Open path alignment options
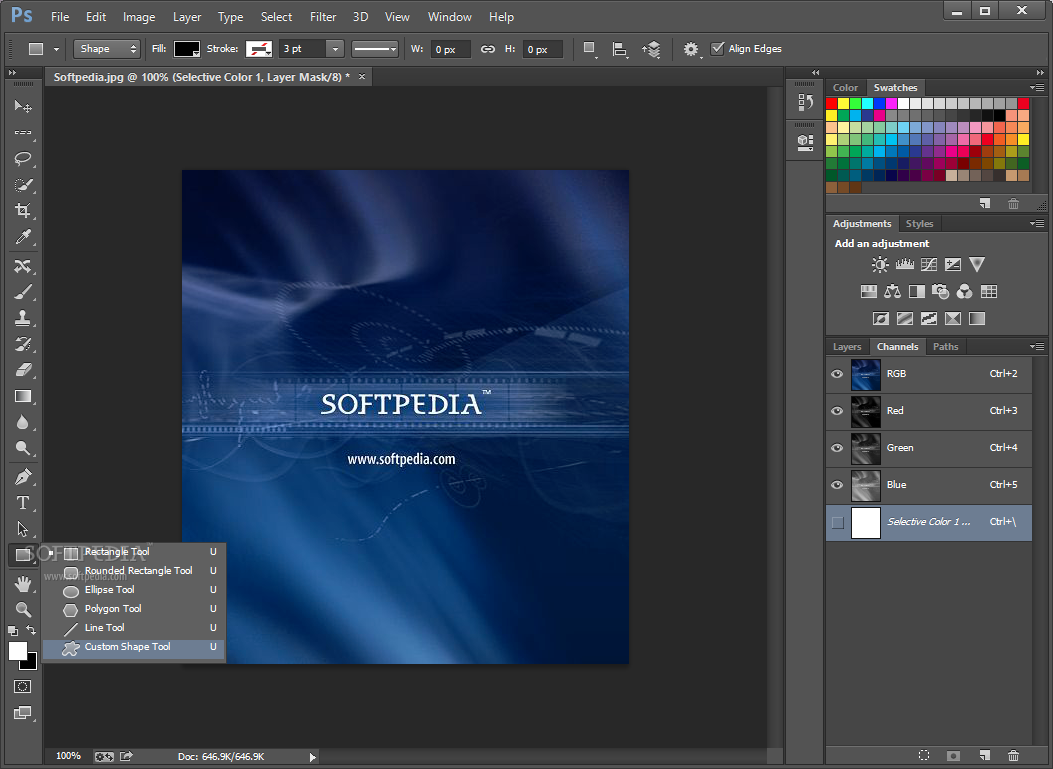The image size is (1053, 769). (x=621, y=49)
